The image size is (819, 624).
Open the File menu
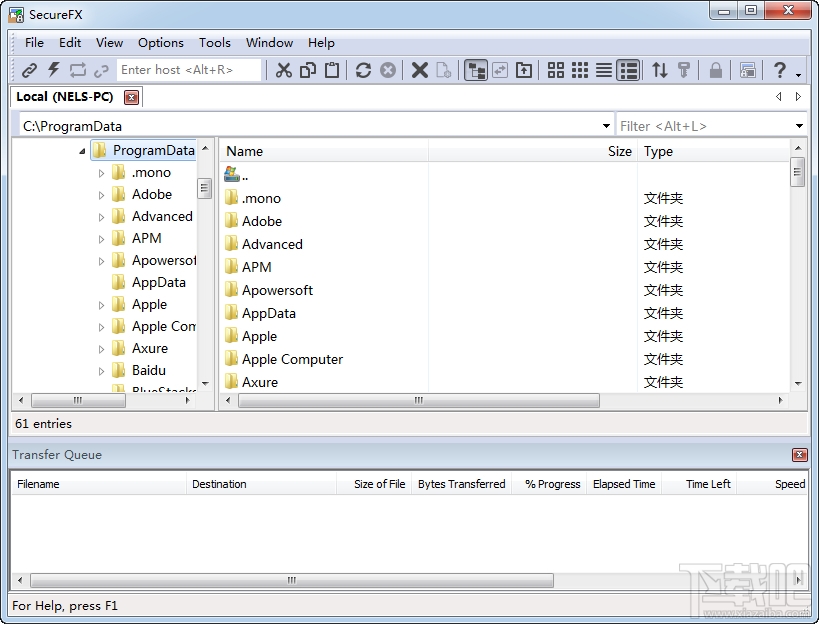point(34,43)
